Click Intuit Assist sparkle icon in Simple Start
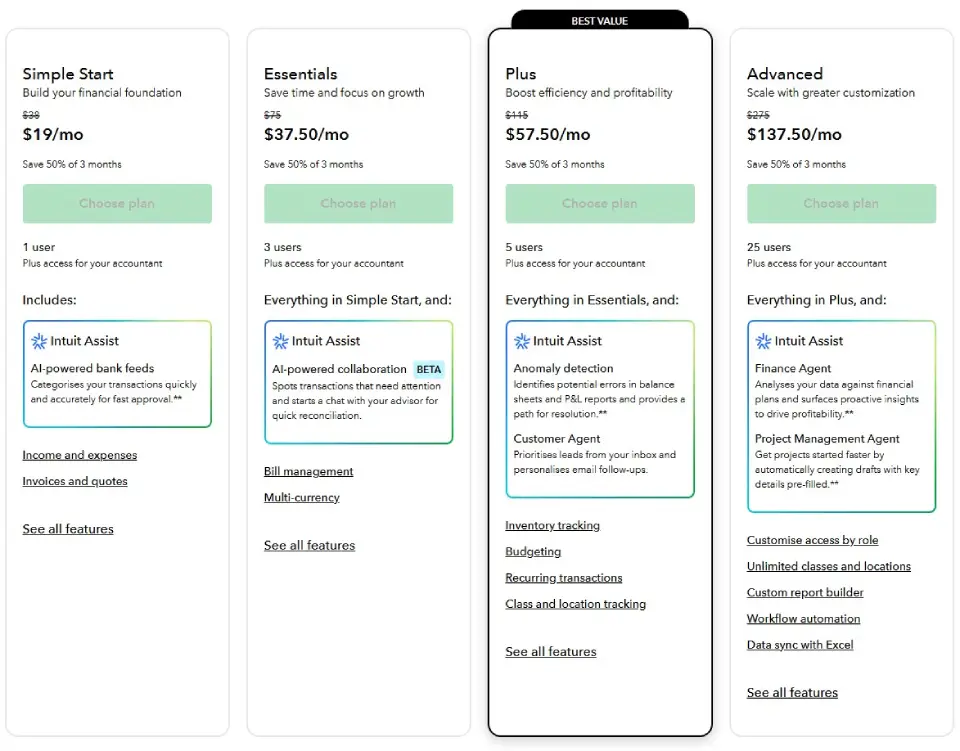Screen dimensions: 960x751 (x=39, y=341)
